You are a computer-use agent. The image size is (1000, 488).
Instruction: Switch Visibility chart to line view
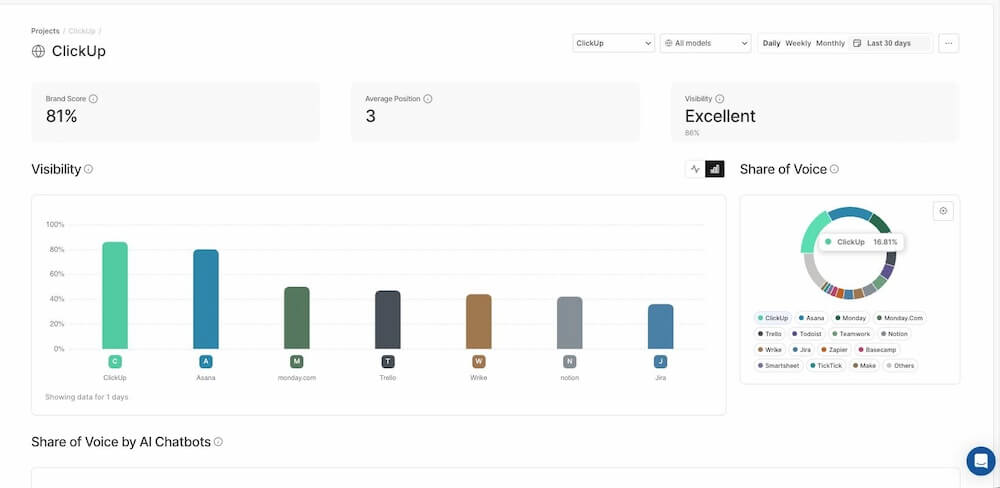[x=695, y=169]
